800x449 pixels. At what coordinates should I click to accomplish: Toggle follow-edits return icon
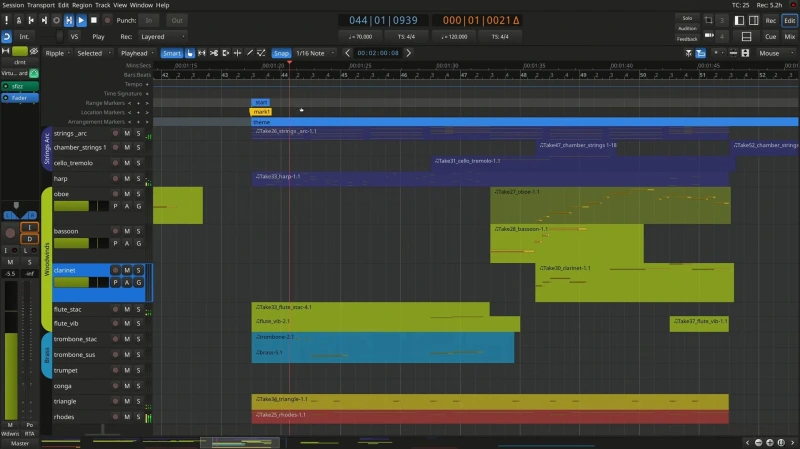(7, 37)
